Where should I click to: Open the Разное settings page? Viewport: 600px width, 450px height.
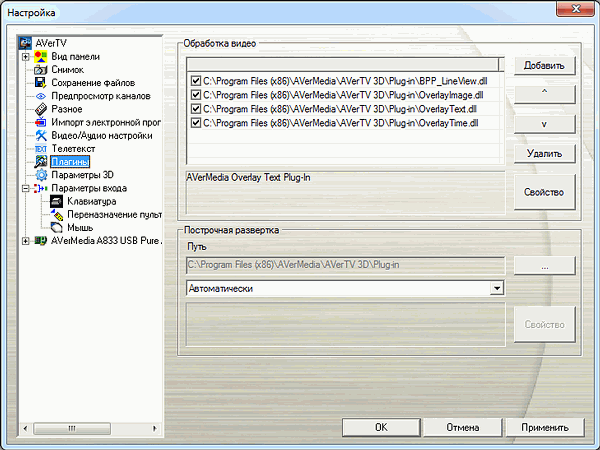pos(67,109)
